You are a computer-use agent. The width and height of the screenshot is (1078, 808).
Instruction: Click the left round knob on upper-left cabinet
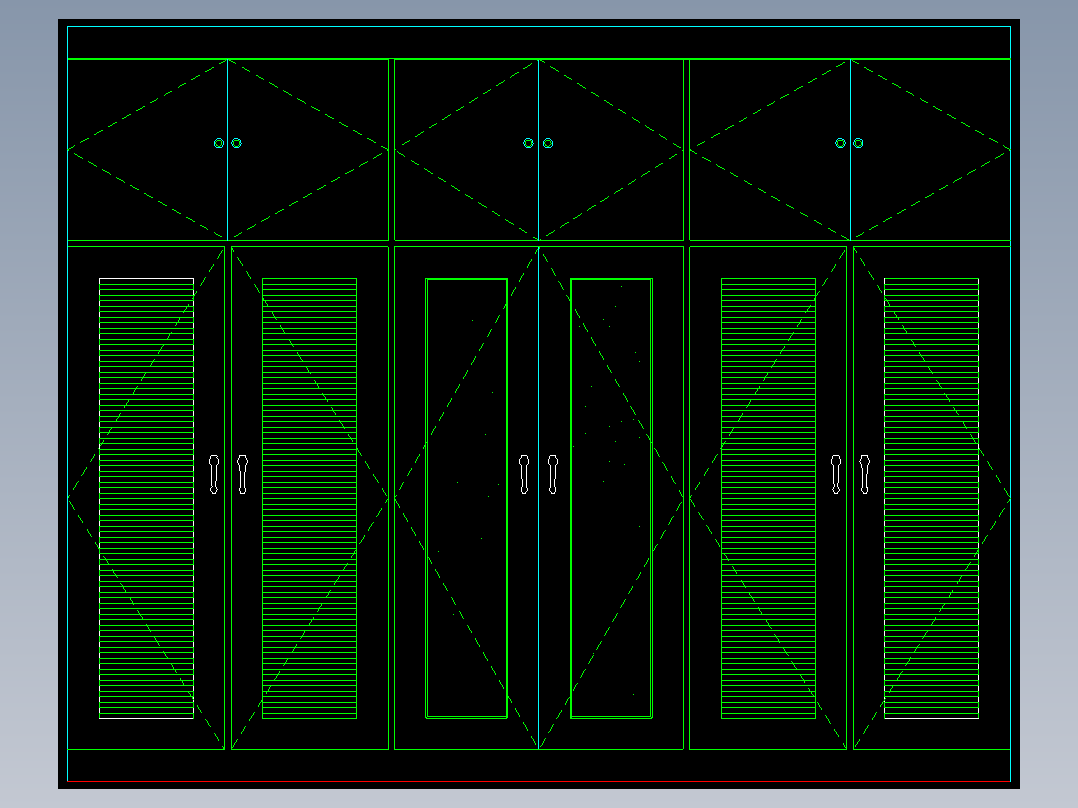click(x=219, y=143)
